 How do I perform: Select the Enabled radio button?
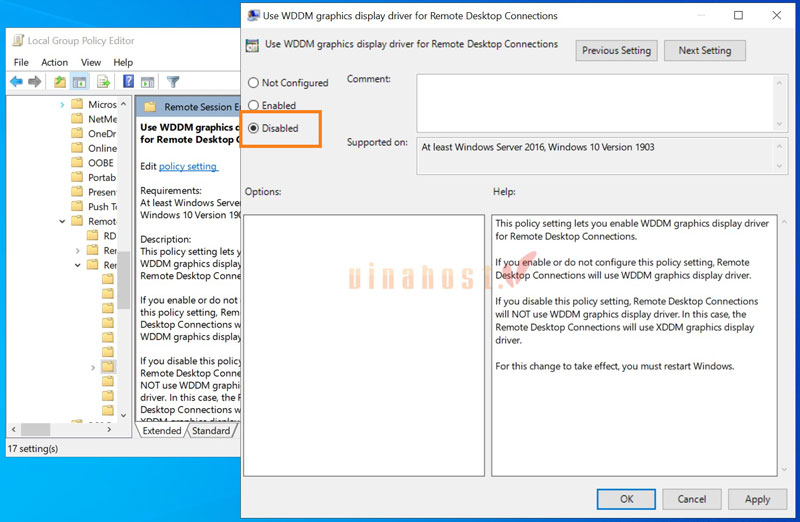[x=253, y=105]
